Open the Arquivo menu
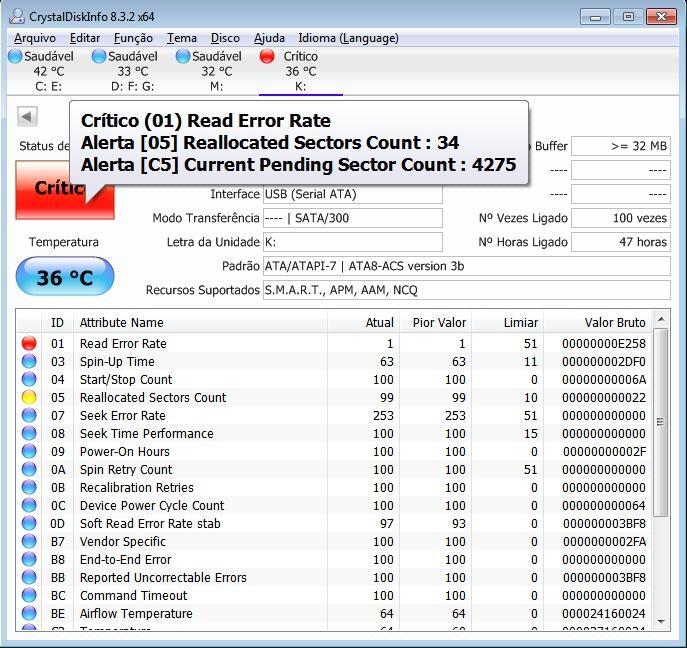The height and width of the screenshot is (648, 687). [x=35, y=38]
